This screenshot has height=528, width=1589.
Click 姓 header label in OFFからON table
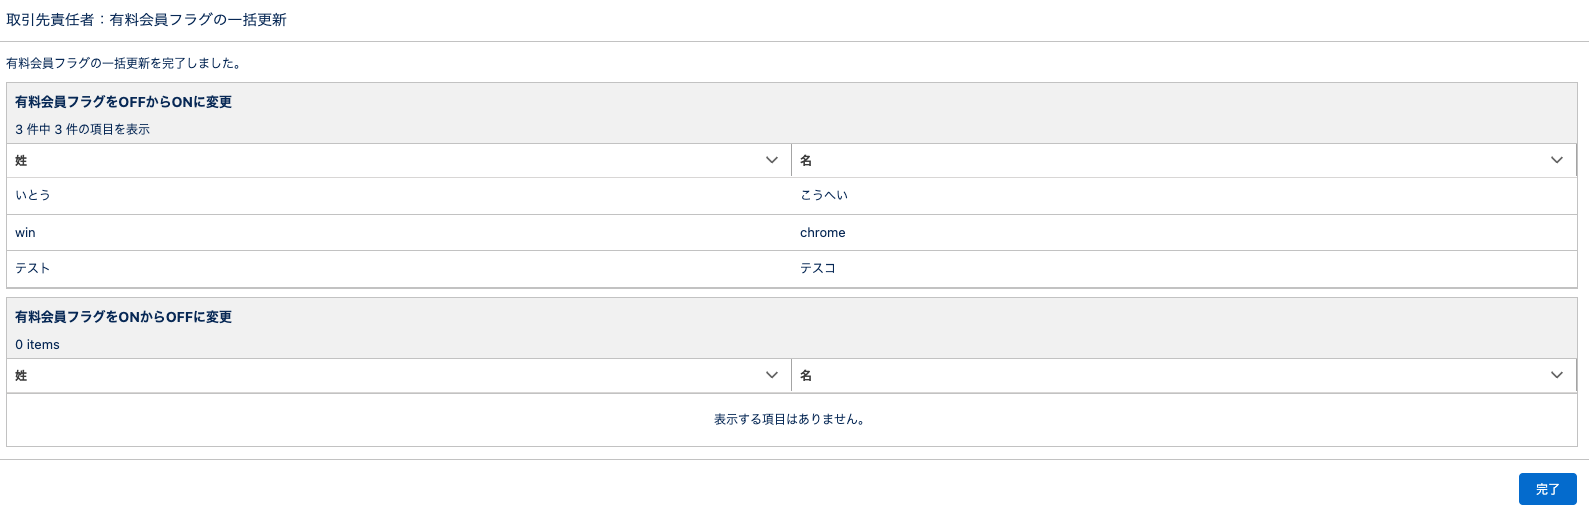(21, 160)
